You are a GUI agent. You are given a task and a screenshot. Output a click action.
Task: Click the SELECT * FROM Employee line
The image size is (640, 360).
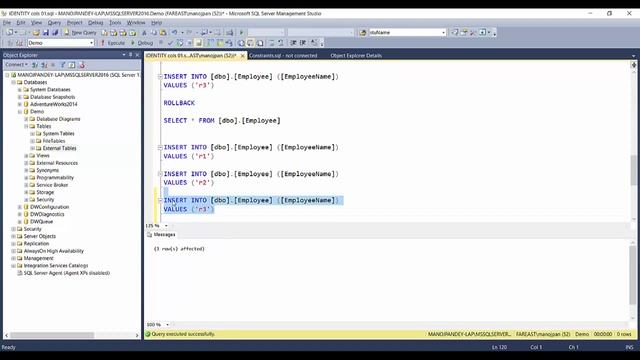tap(222, 120)
